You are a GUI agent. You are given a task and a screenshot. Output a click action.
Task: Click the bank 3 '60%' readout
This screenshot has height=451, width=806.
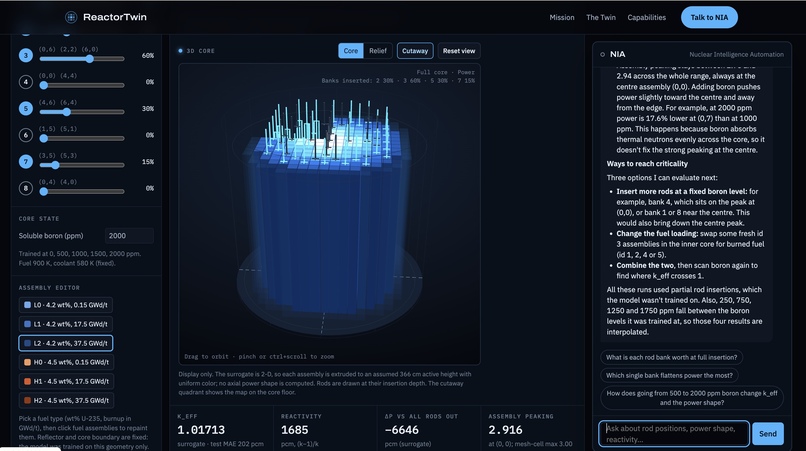click(x=148, y=56)
